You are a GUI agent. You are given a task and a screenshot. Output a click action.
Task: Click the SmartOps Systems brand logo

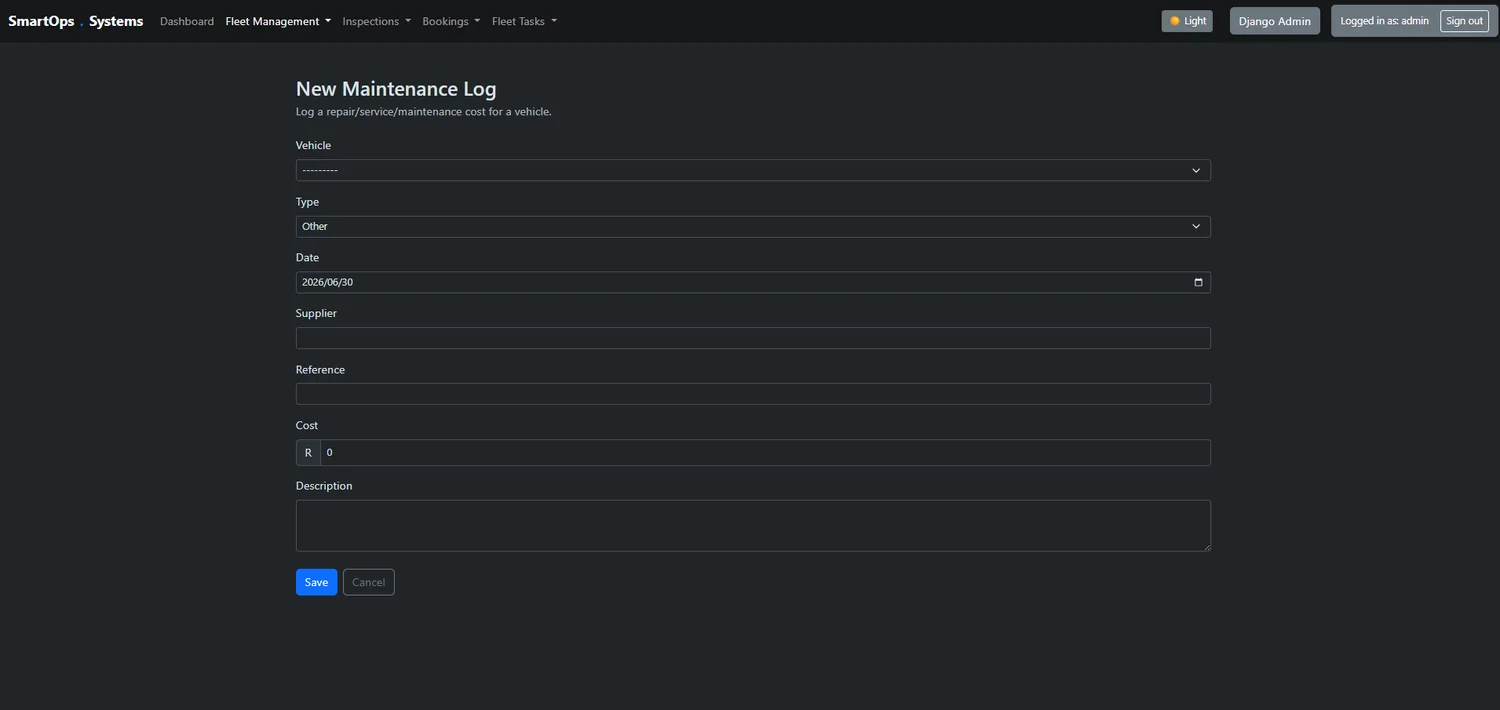coord(76,21)
